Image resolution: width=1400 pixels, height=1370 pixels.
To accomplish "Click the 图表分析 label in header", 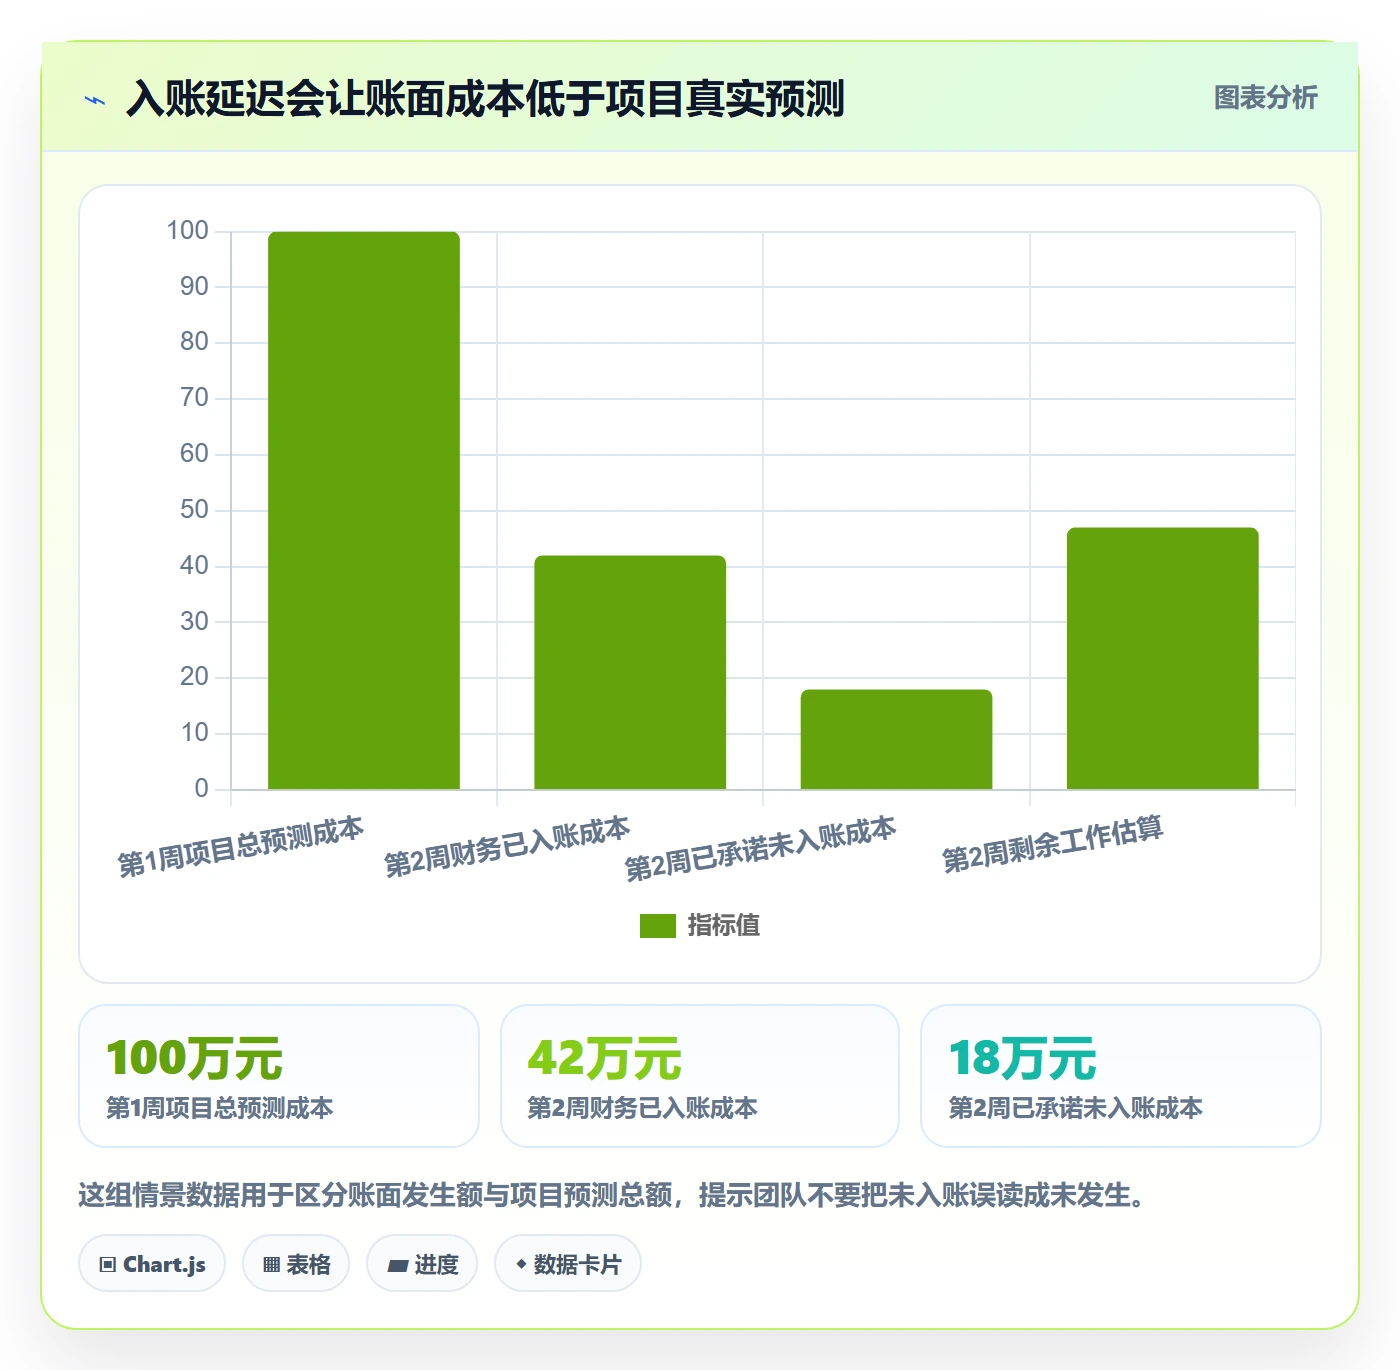I will [1265, 98].
